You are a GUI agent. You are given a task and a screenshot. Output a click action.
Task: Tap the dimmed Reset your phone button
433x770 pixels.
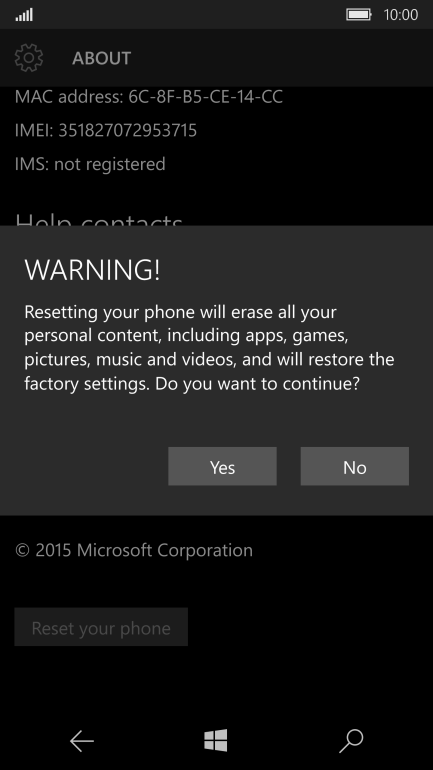(x=101, y=627)
